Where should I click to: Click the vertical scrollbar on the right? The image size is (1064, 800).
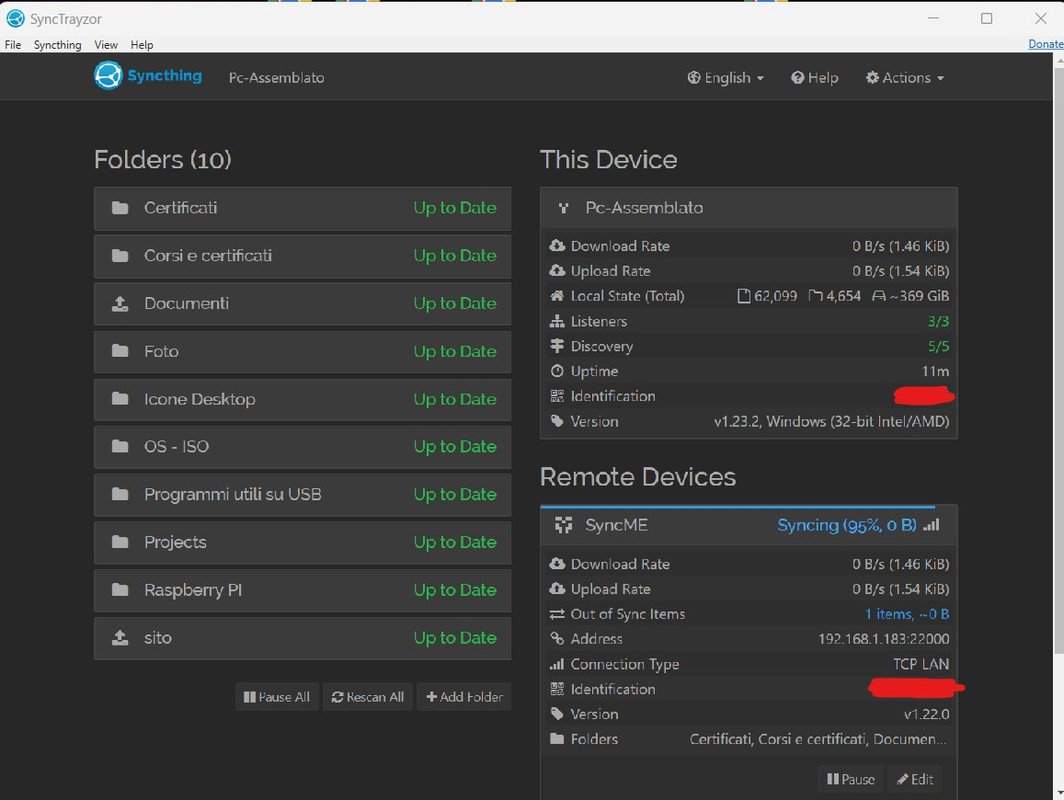1059,360
